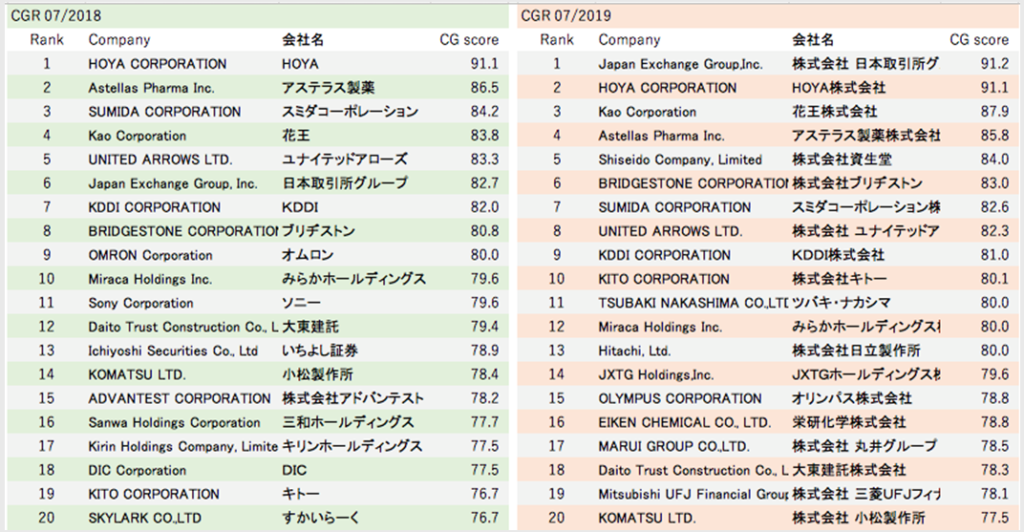Select Shiseido Company, Limited
The image size is (1024, 532).
[680, 159]
